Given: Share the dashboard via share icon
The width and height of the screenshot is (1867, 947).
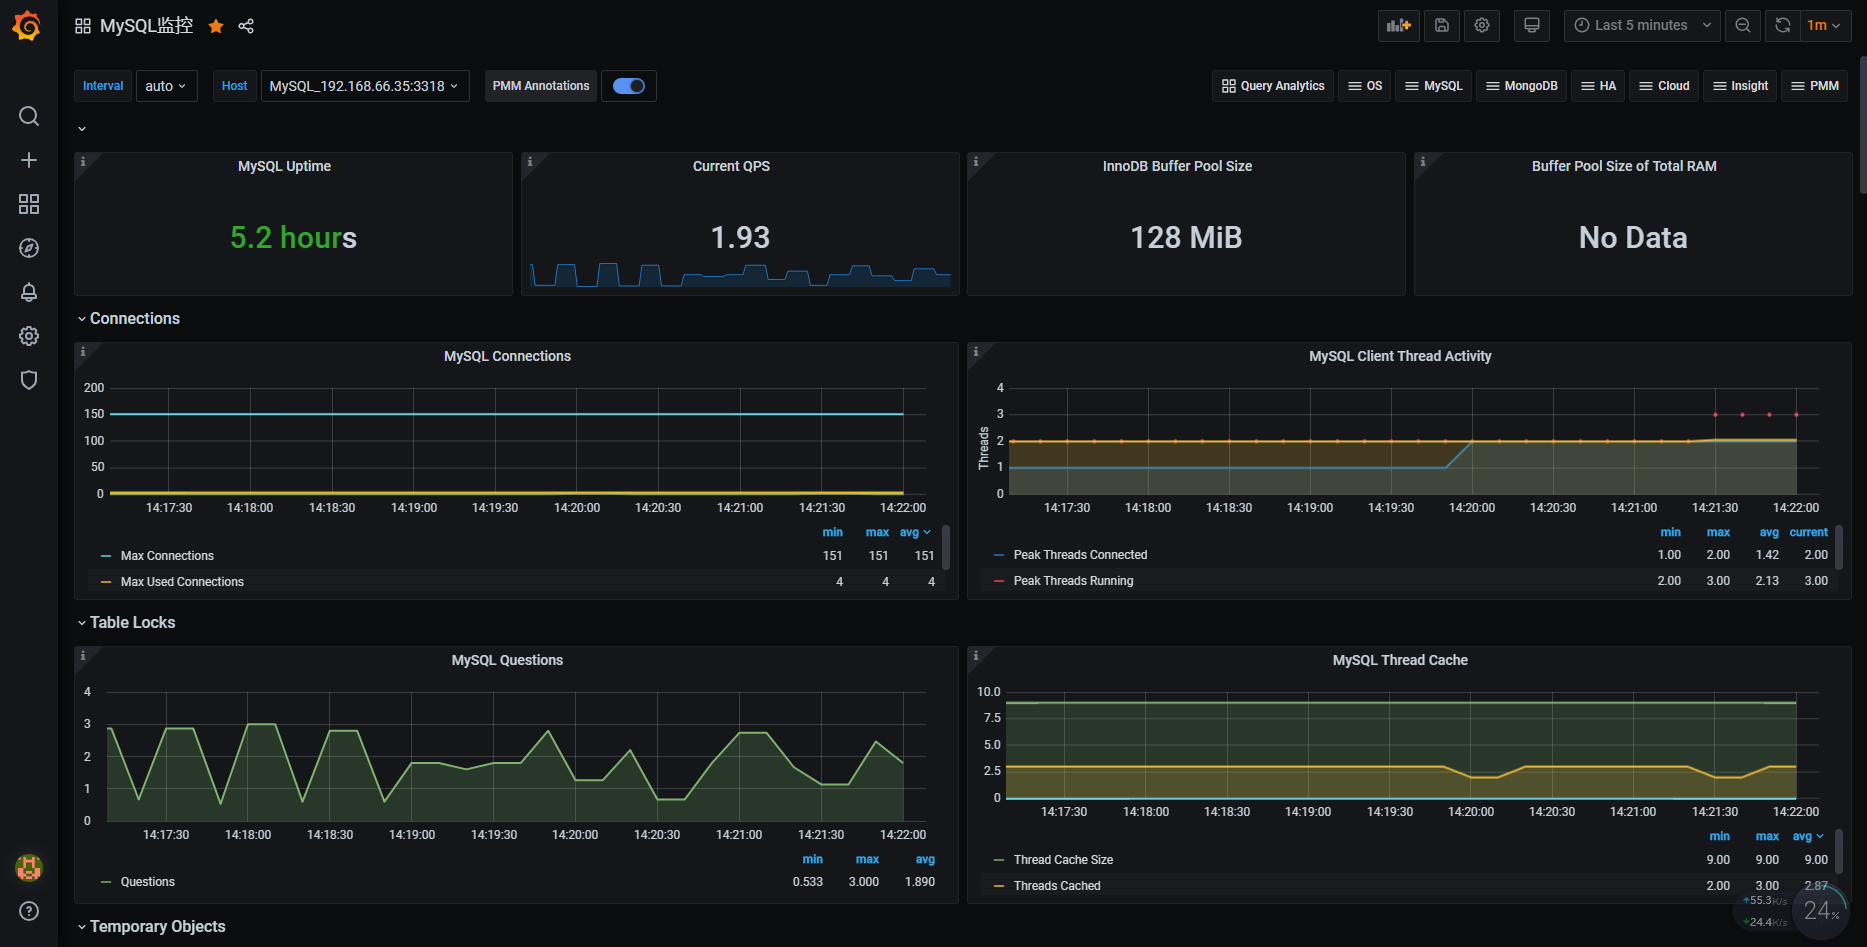Looking at the screenshot, I should tap(246, 26).
